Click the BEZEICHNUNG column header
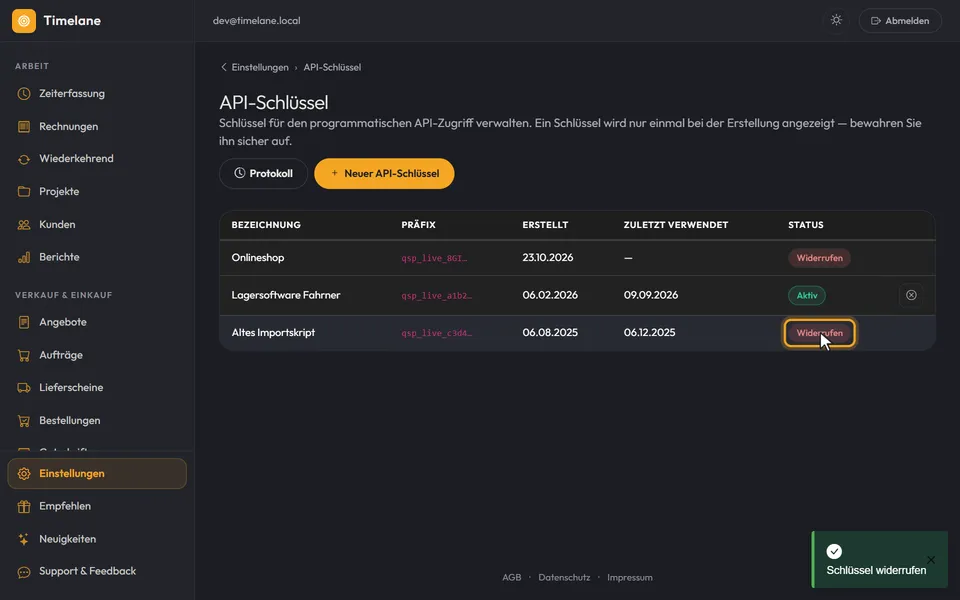Viewport: 960px width, 600px height. 266,225
